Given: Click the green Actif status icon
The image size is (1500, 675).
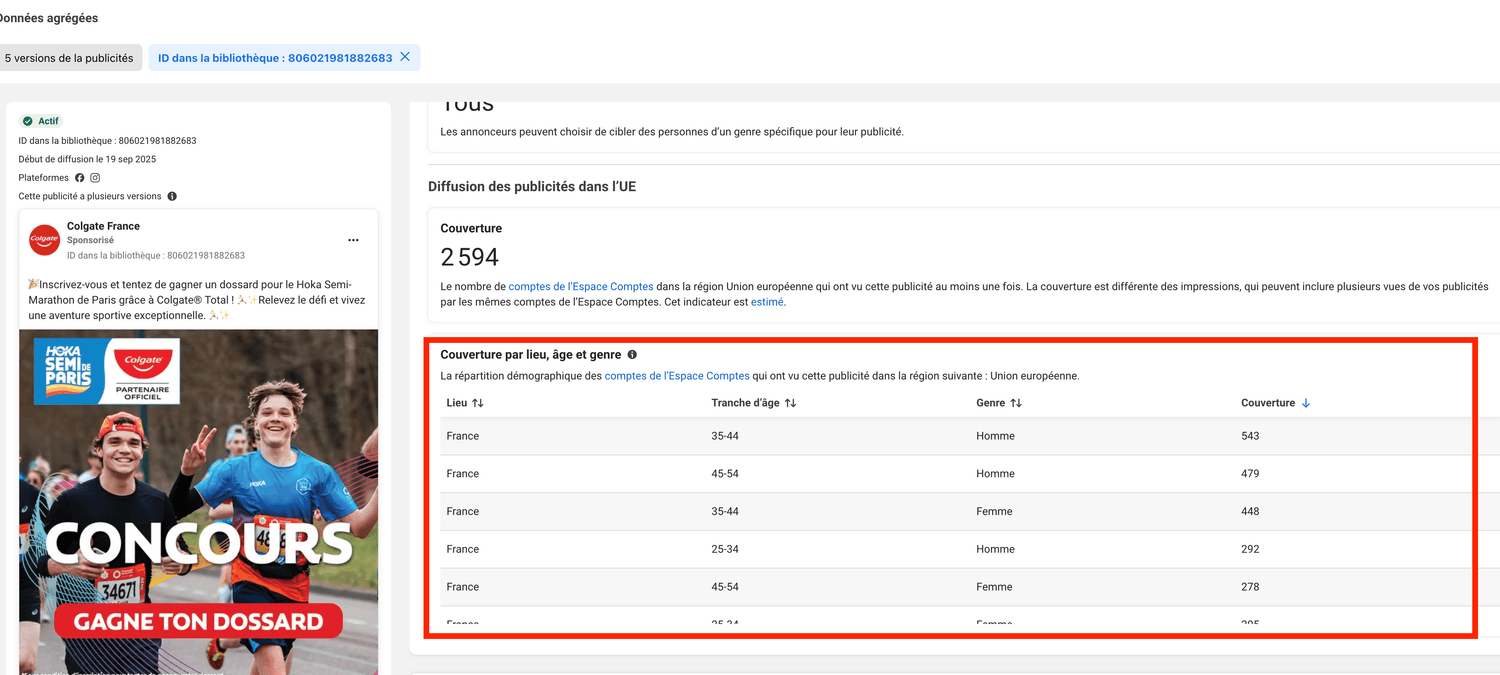Looking at the screenshot, I should (x=28, y=121).
